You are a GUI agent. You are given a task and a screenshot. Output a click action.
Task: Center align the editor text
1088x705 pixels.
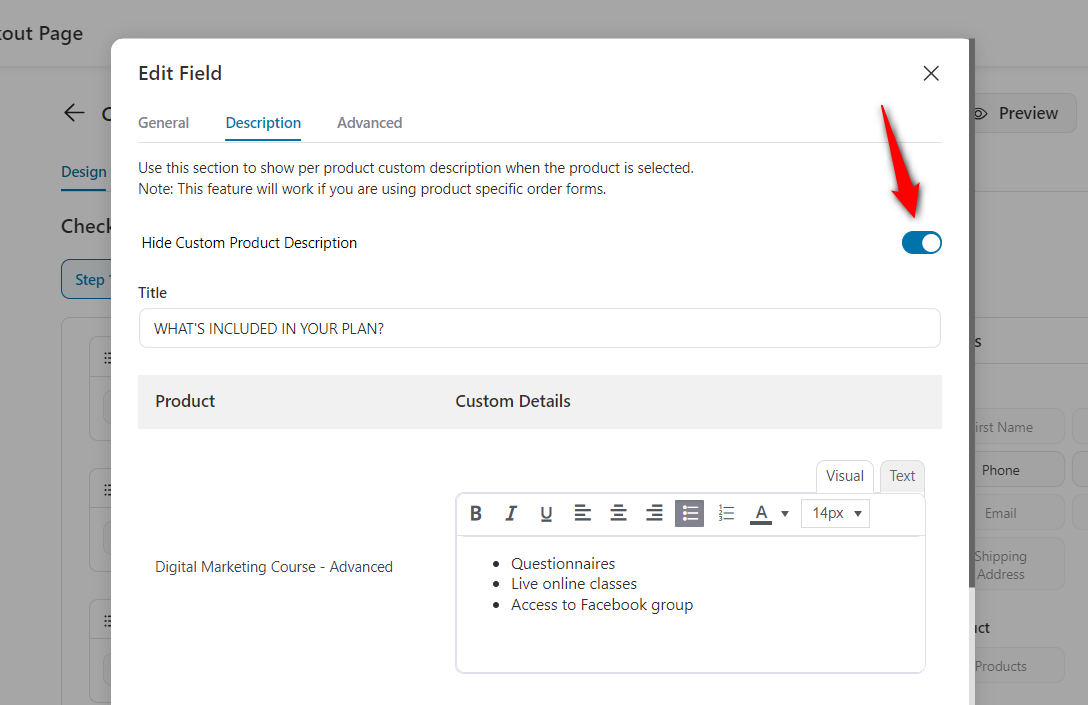(x=618, y=513)
